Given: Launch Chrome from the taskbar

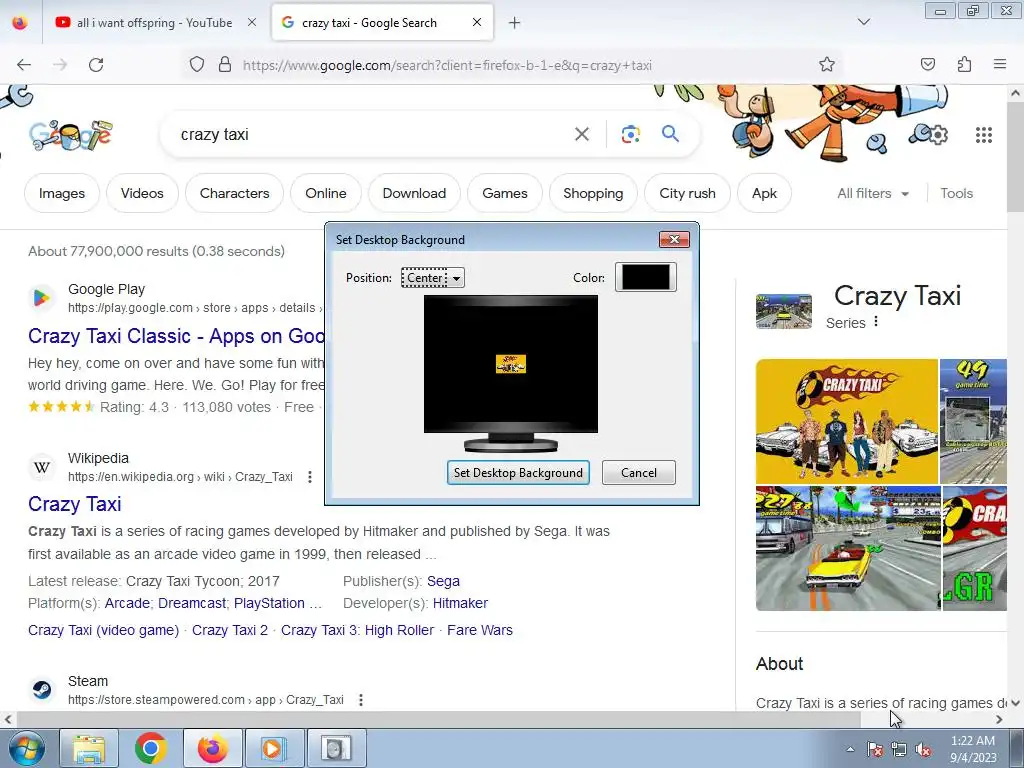Looking at the screenshot, I should click(151, 748).
